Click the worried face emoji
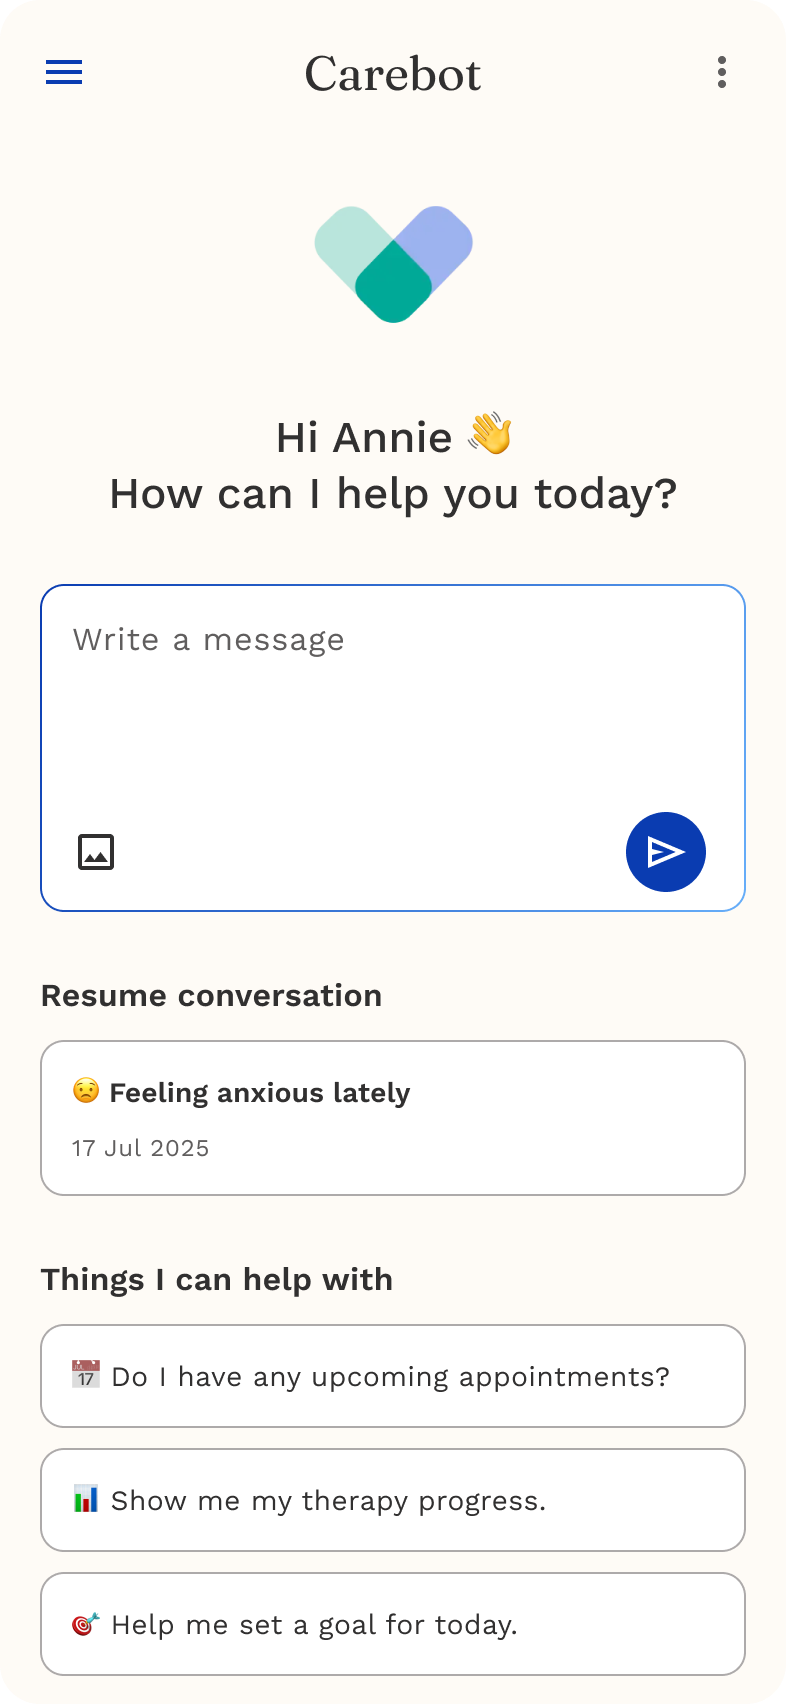786x1704 pixels. pos(86,1091)
